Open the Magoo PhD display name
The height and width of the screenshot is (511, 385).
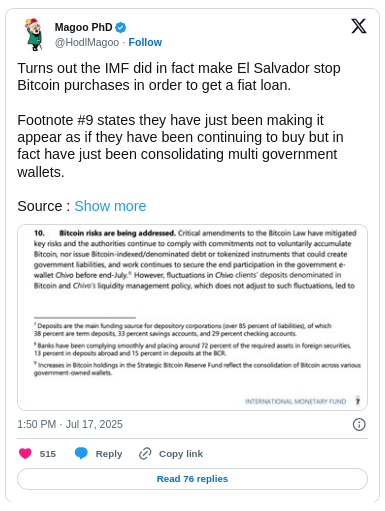(83, 27)
